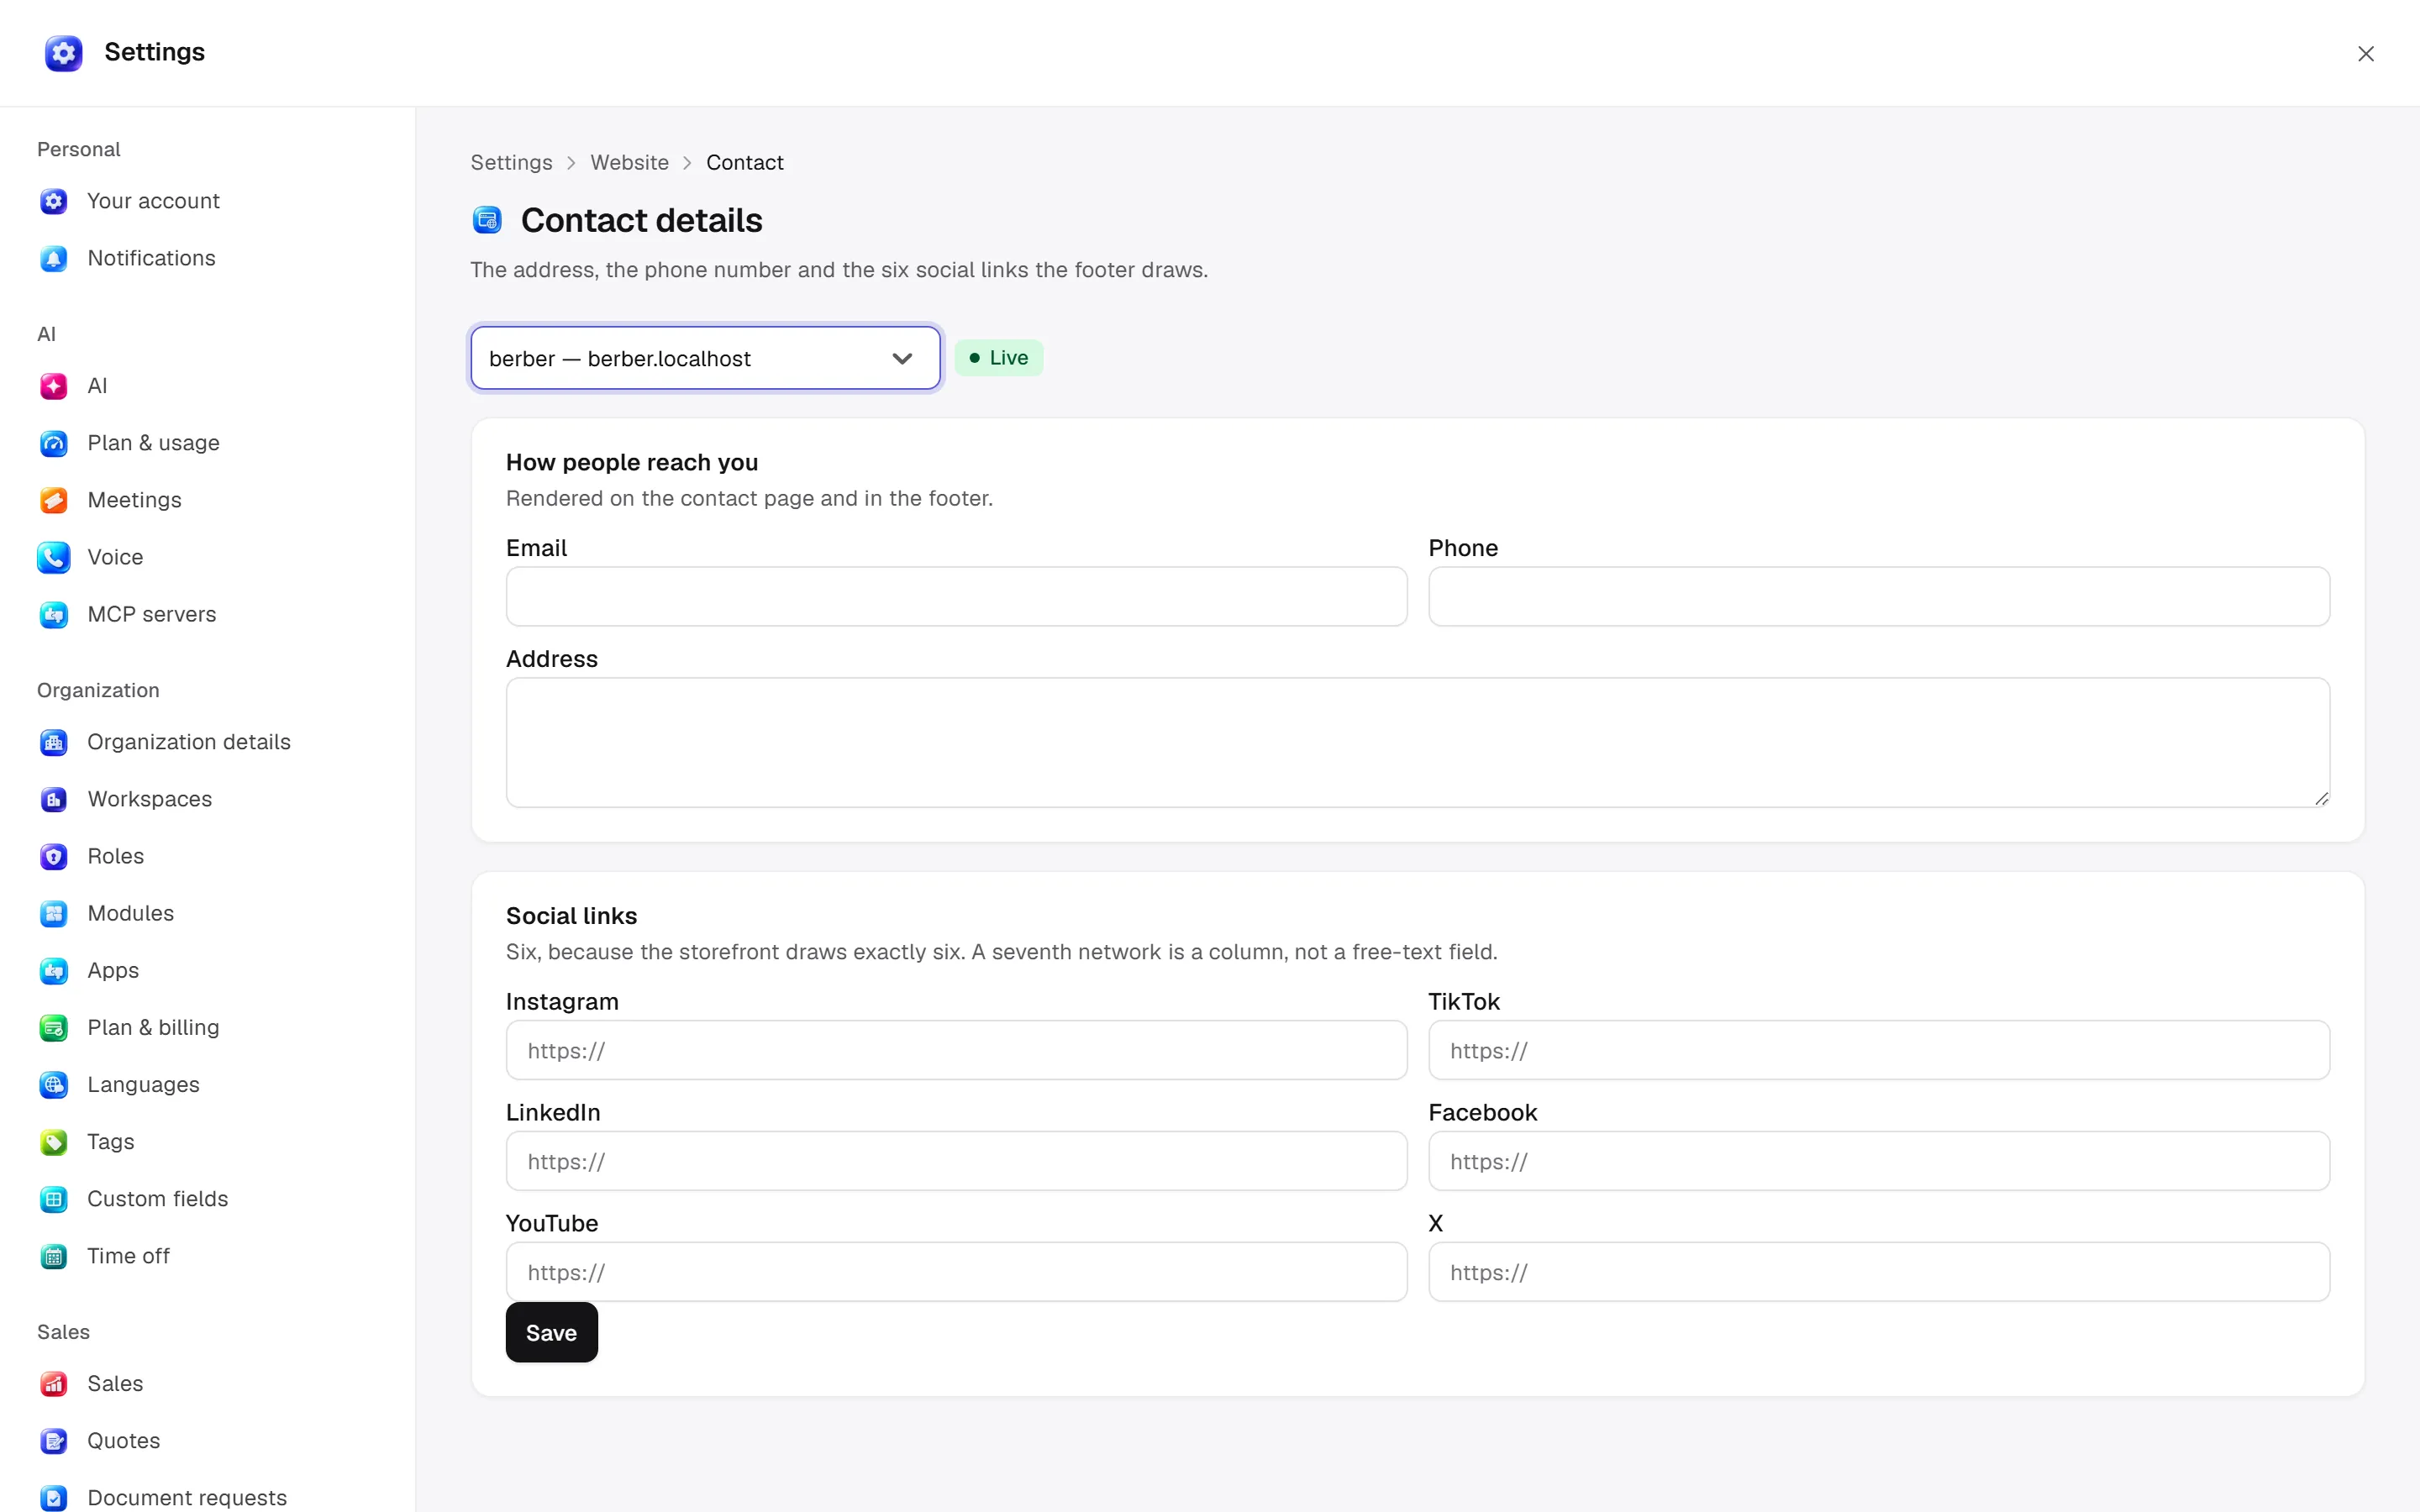The image size is (2420, 1512).
Task: Click the Organization details building icon
Action: pyautogui.click(x=54, y=742)
